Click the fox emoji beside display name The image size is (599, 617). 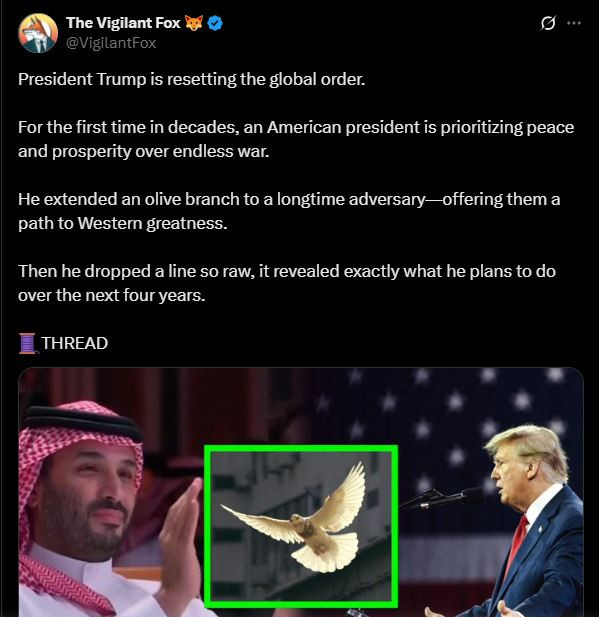194,23
